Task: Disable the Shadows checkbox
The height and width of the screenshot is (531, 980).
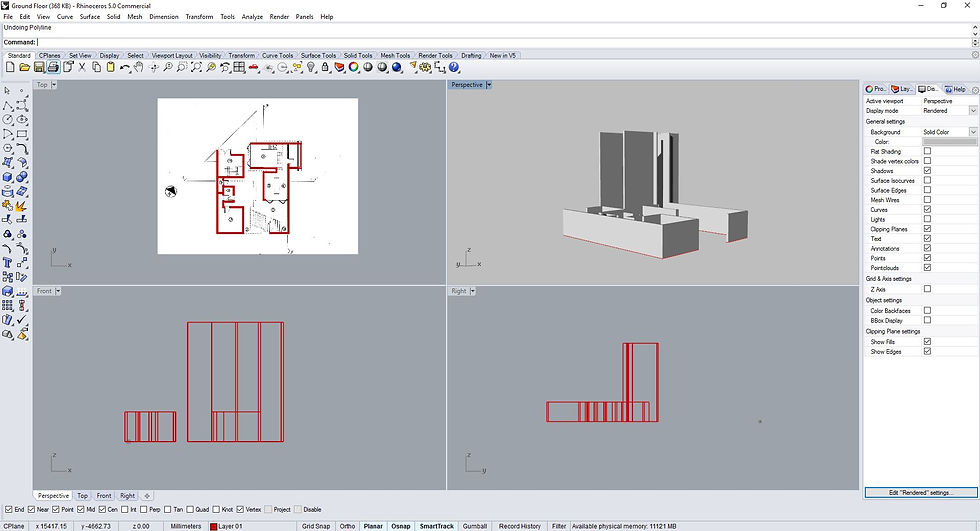Action: coord(928,171)
